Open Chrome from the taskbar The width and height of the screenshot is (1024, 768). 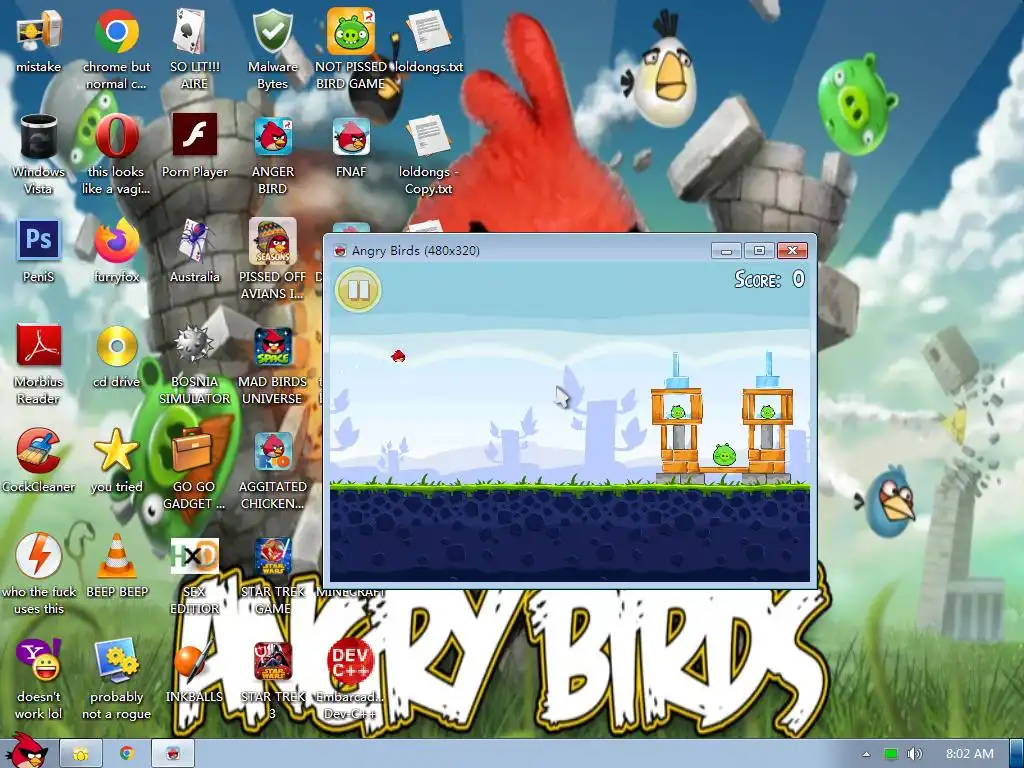tap(127, 753)
